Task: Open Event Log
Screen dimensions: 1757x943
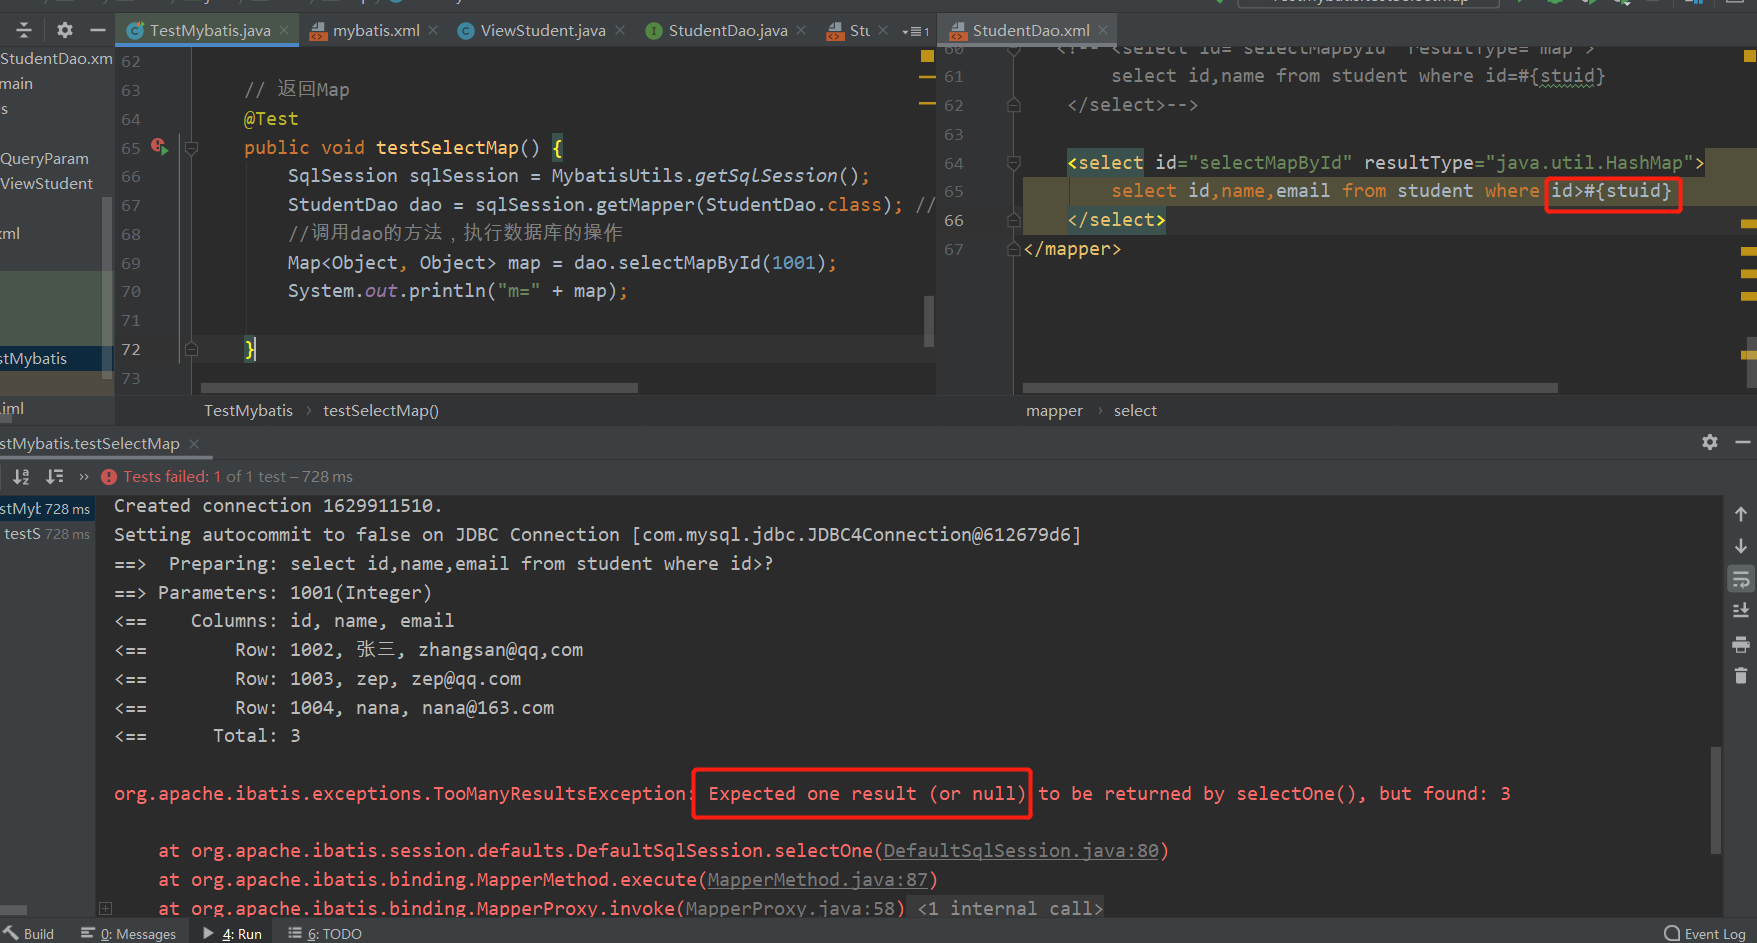Action: point(1704,933)
